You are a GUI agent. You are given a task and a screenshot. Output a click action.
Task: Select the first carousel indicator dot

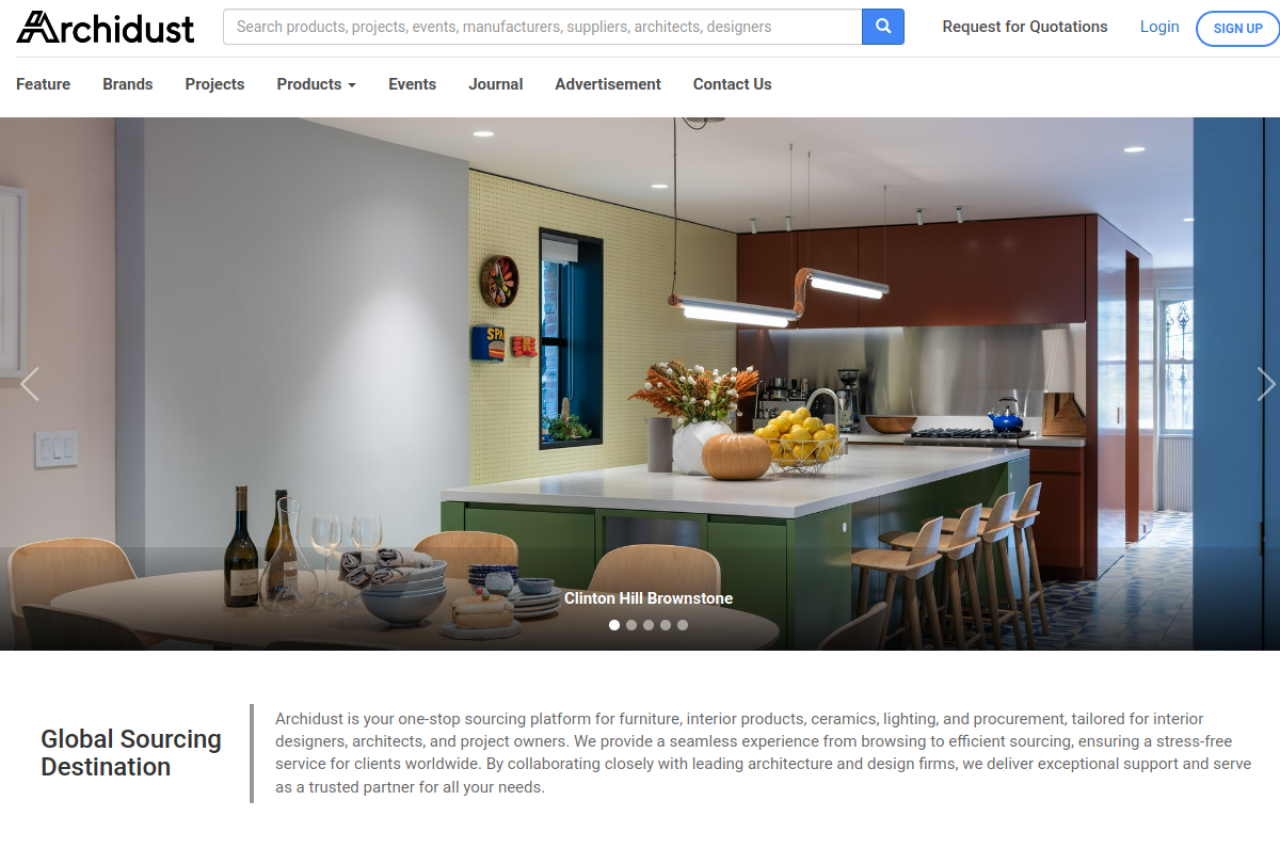[614, 625]
